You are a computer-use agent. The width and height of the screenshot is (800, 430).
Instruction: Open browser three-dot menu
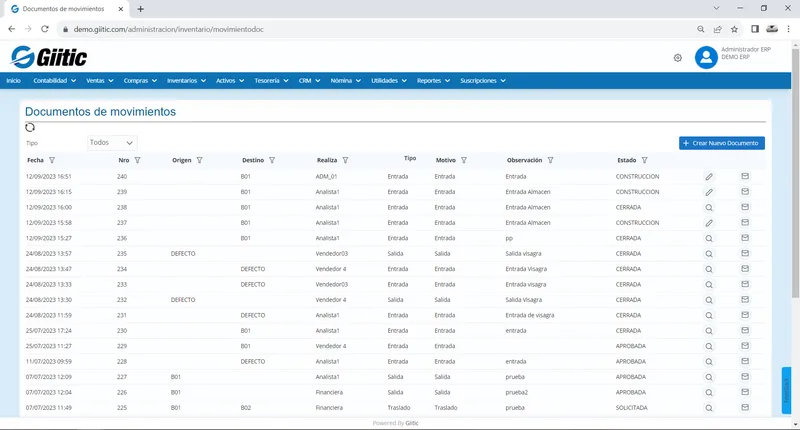pyautogui.click(x=788, y=29)
